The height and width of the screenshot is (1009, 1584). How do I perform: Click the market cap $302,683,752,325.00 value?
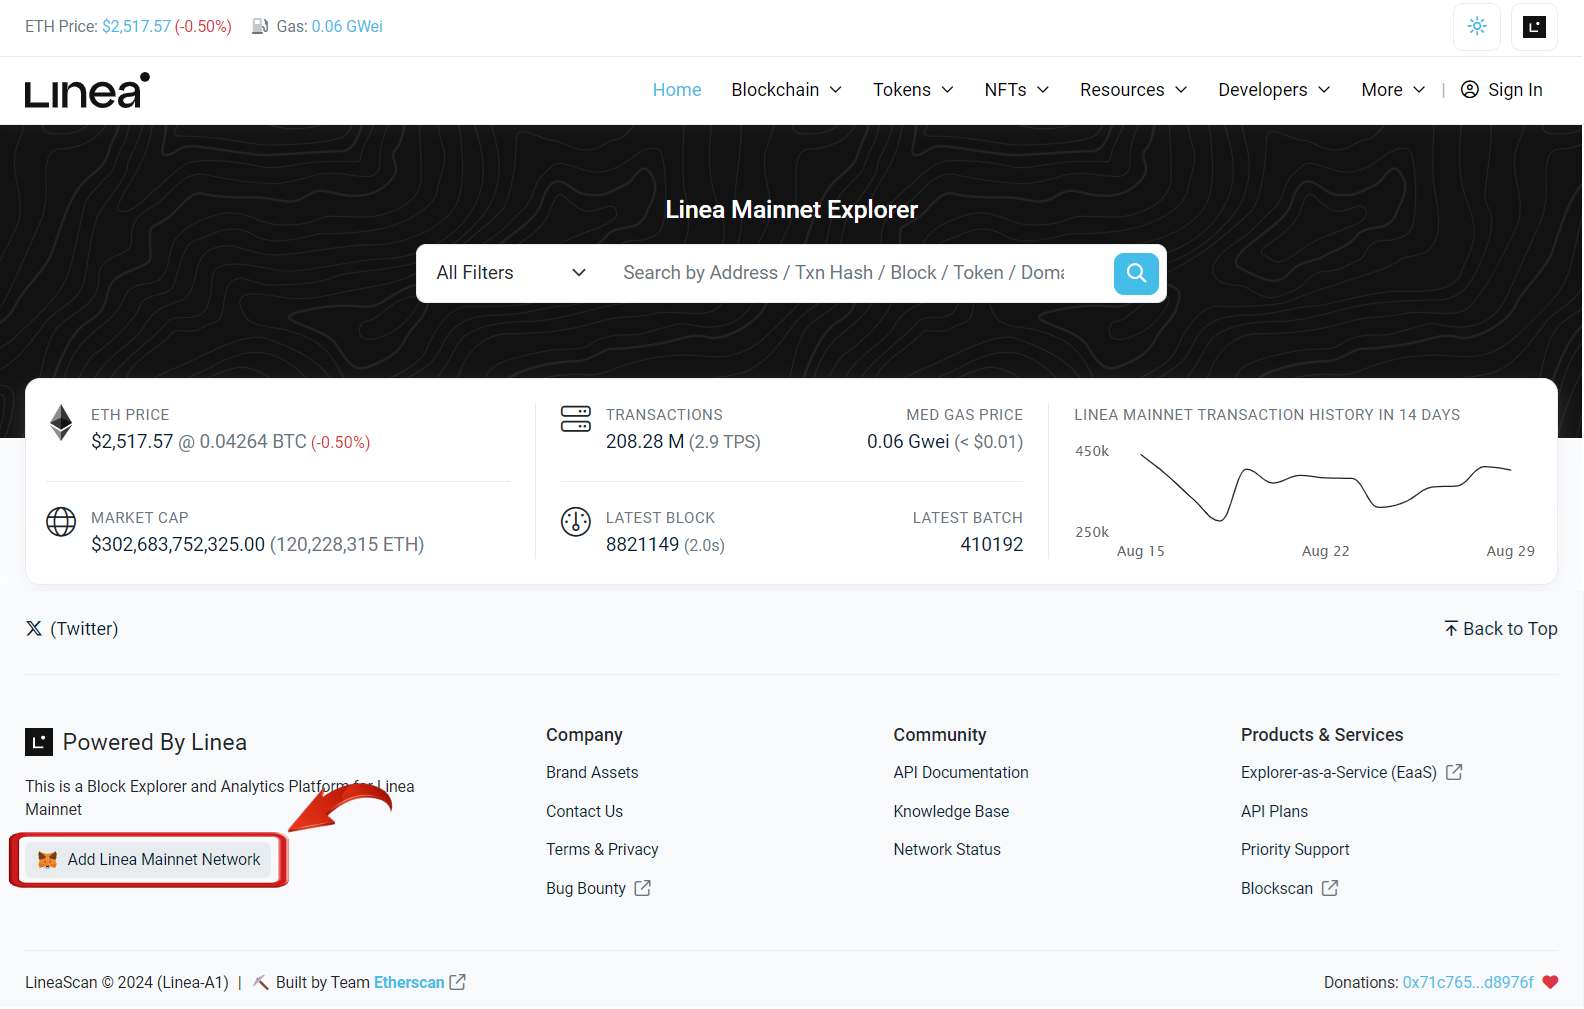coord(178,544)
